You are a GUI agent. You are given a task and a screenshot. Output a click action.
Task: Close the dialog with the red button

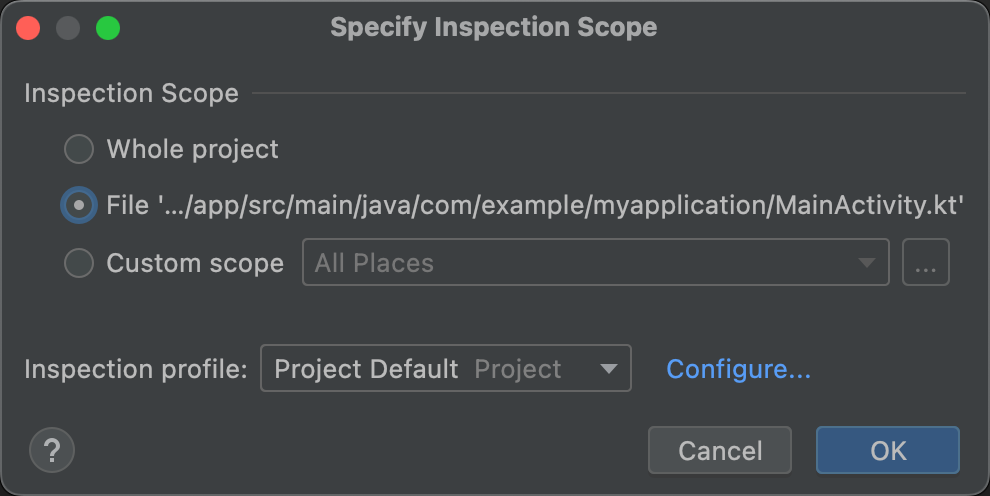pyautogui.click(x=28, y=28)
